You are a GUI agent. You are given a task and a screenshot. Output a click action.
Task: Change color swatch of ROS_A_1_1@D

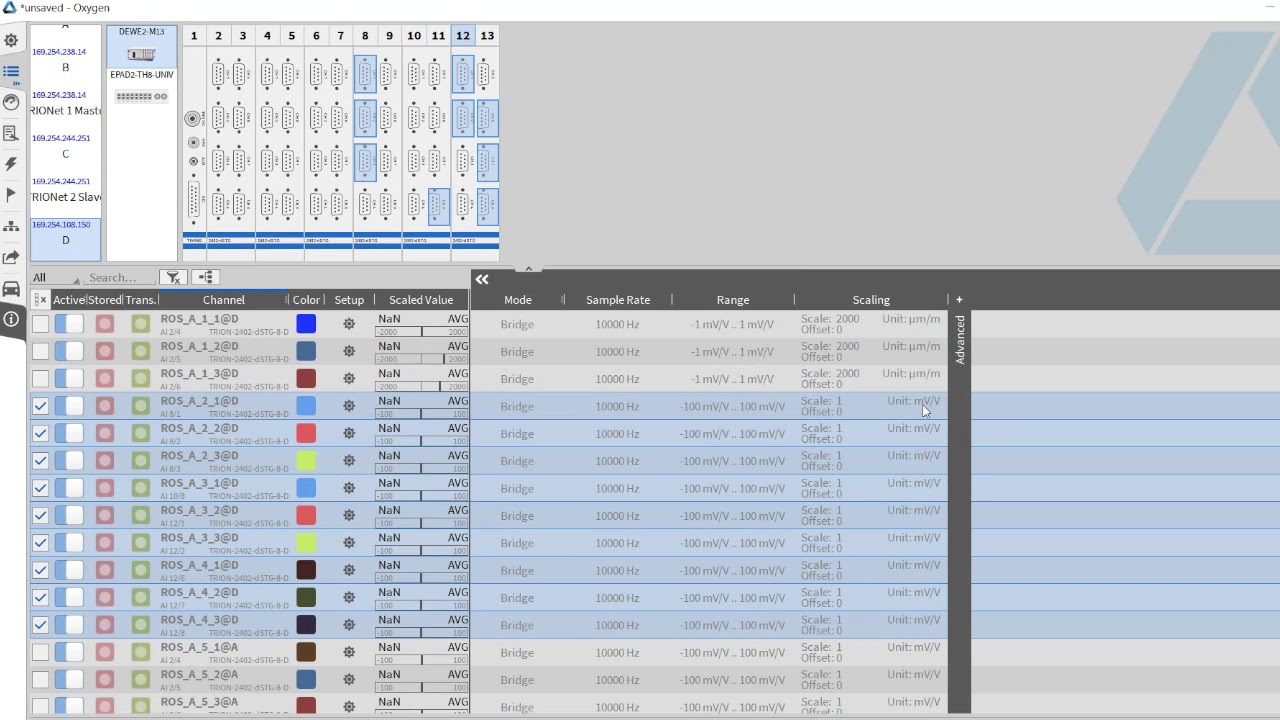tap(306, 324)
